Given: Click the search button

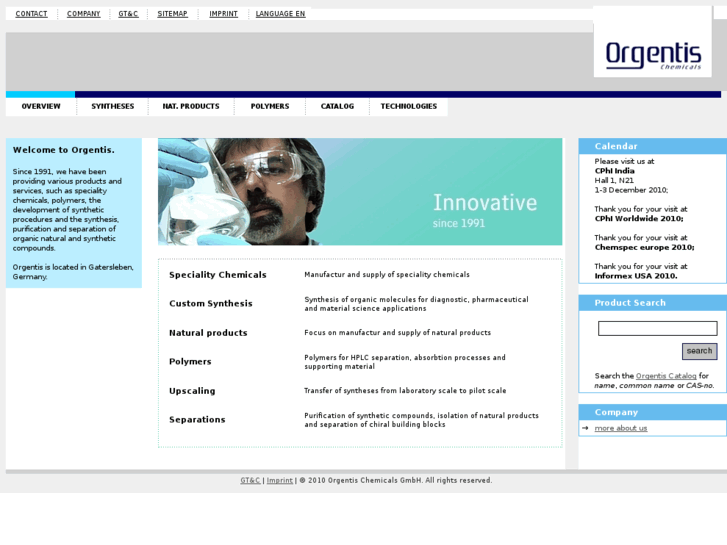Looking at the screenshot, I should point(699,351).
